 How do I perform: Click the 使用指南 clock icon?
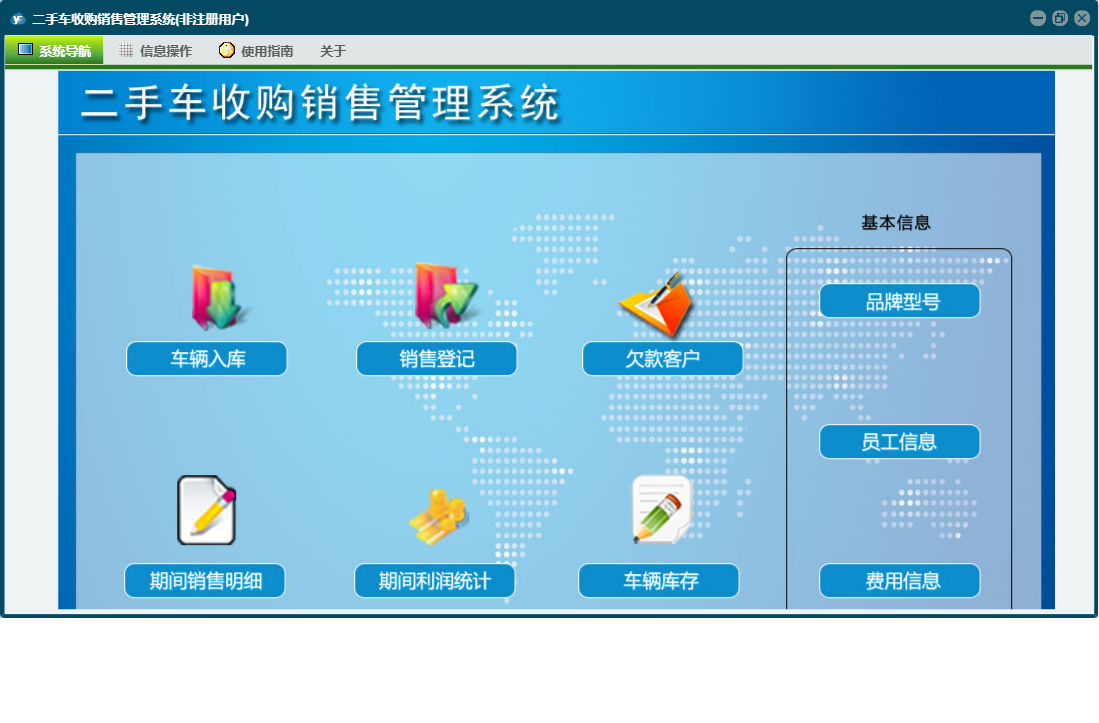226,50
